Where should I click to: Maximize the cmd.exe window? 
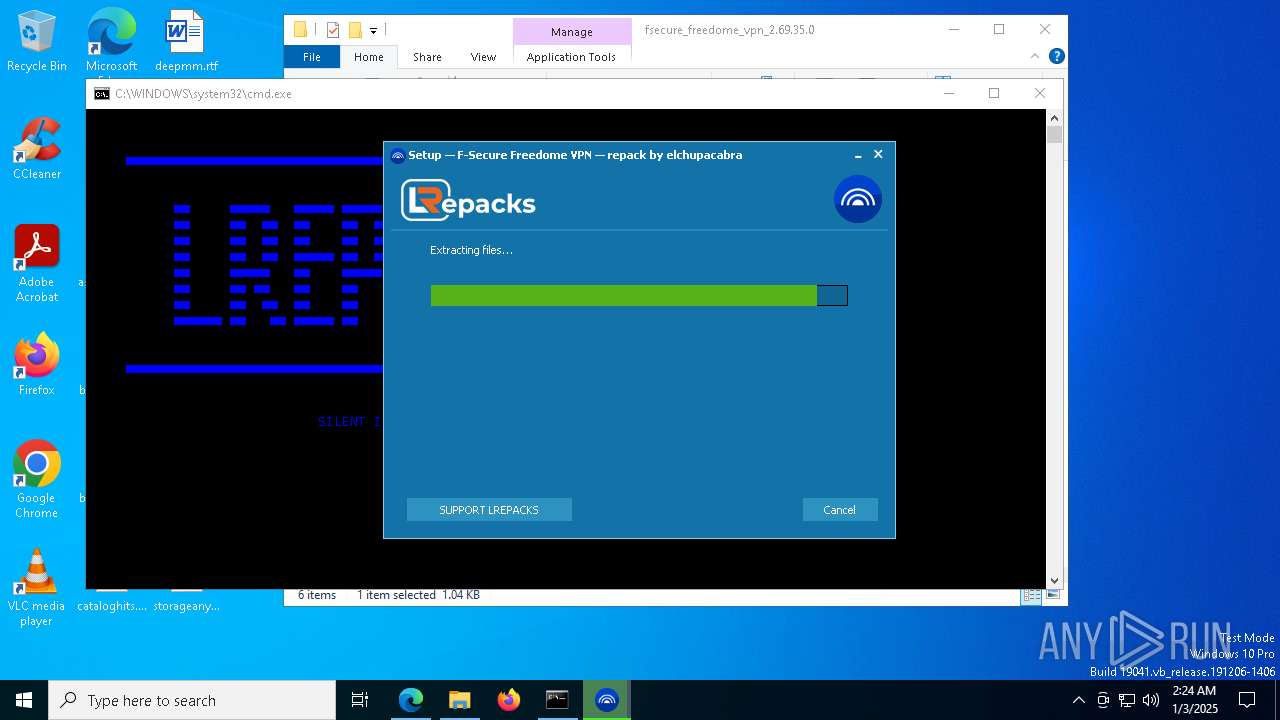[x=994, y=93]
